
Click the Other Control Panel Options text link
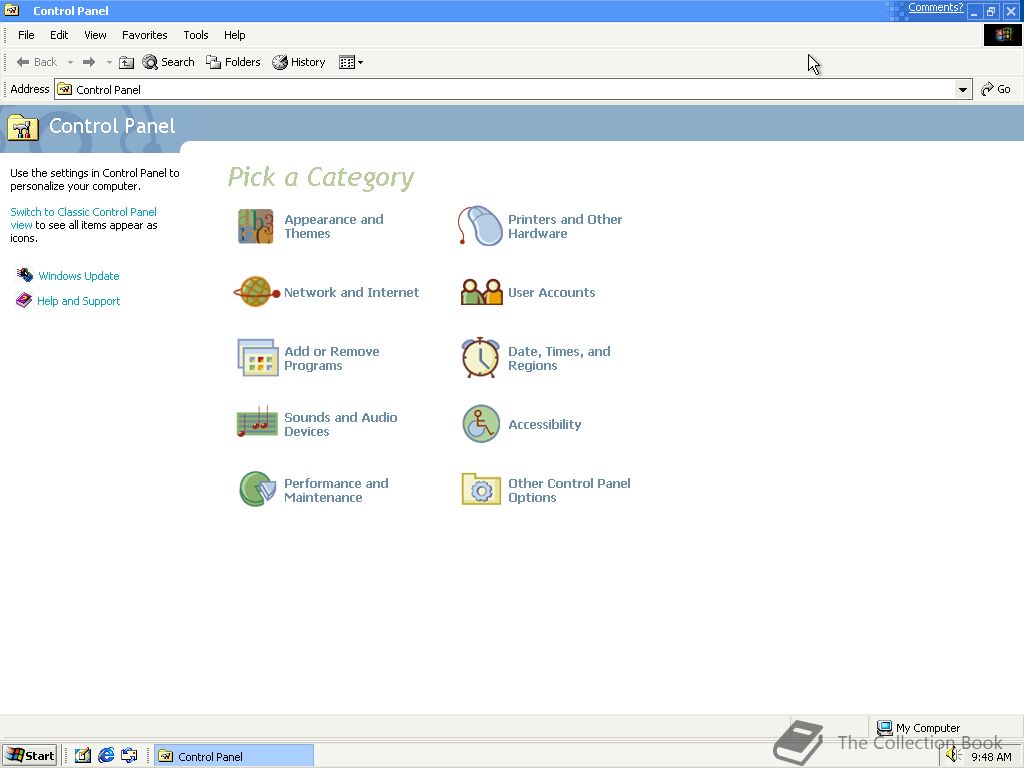(569, 490)
